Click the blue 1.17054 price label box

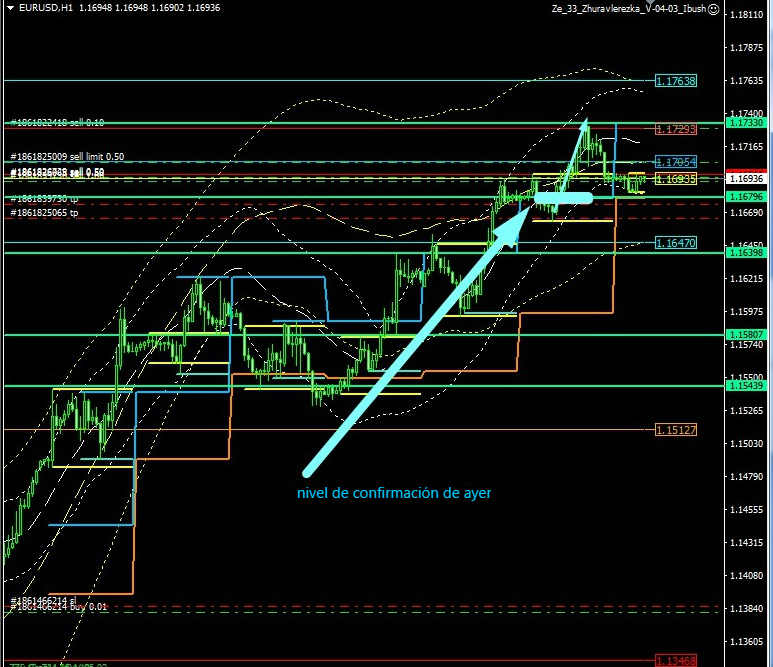click(x=675, y=161)
